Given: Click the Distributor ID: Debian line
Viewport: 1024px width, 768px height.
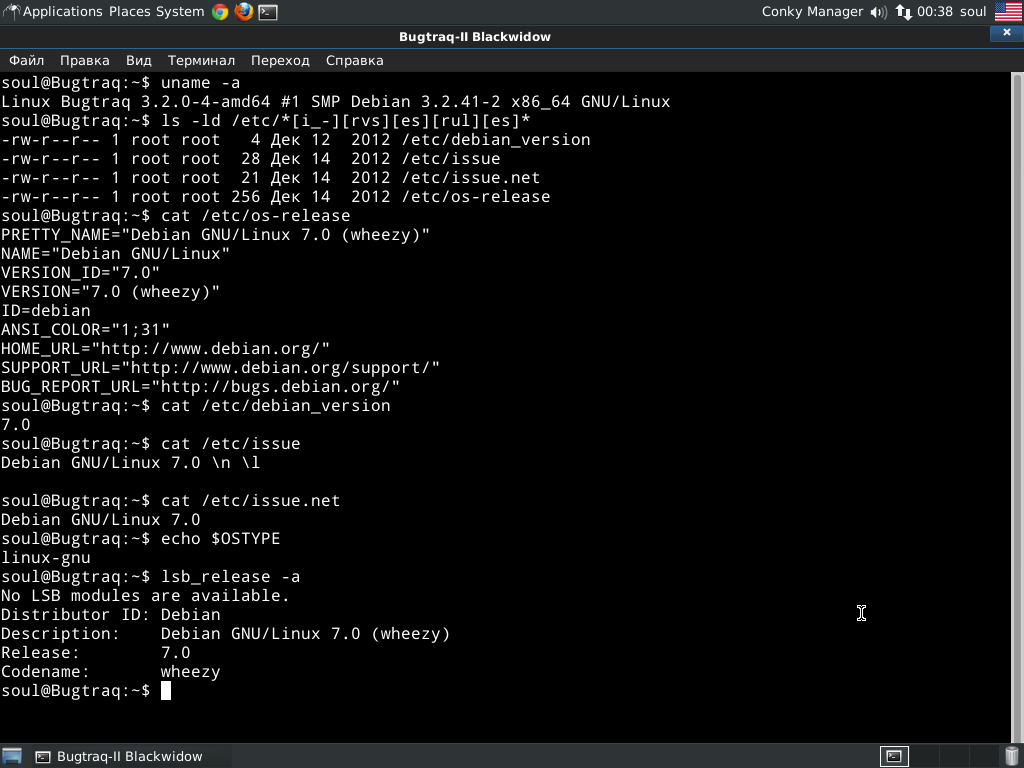Looking at the screenshot, I should coord(110,615).
